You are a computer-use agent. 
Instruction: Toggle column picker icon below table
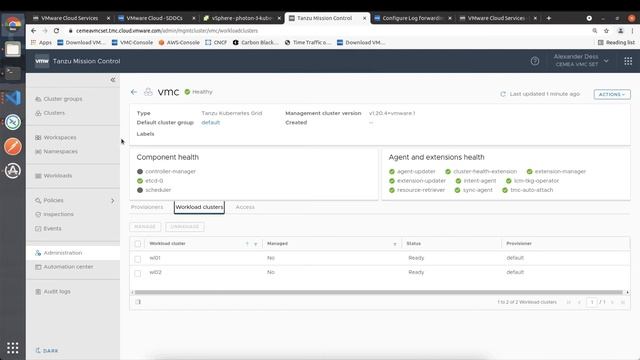click(138, 302)
